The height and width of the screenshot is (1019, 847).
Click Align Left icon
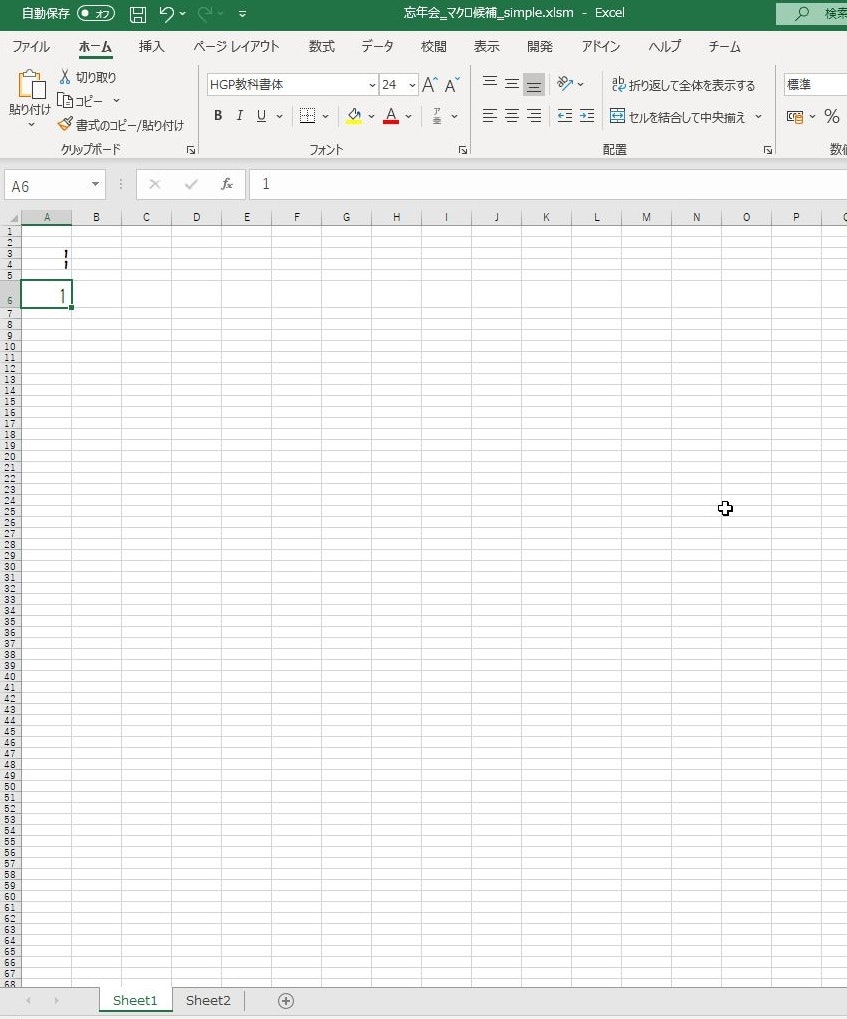click(490, 116)
